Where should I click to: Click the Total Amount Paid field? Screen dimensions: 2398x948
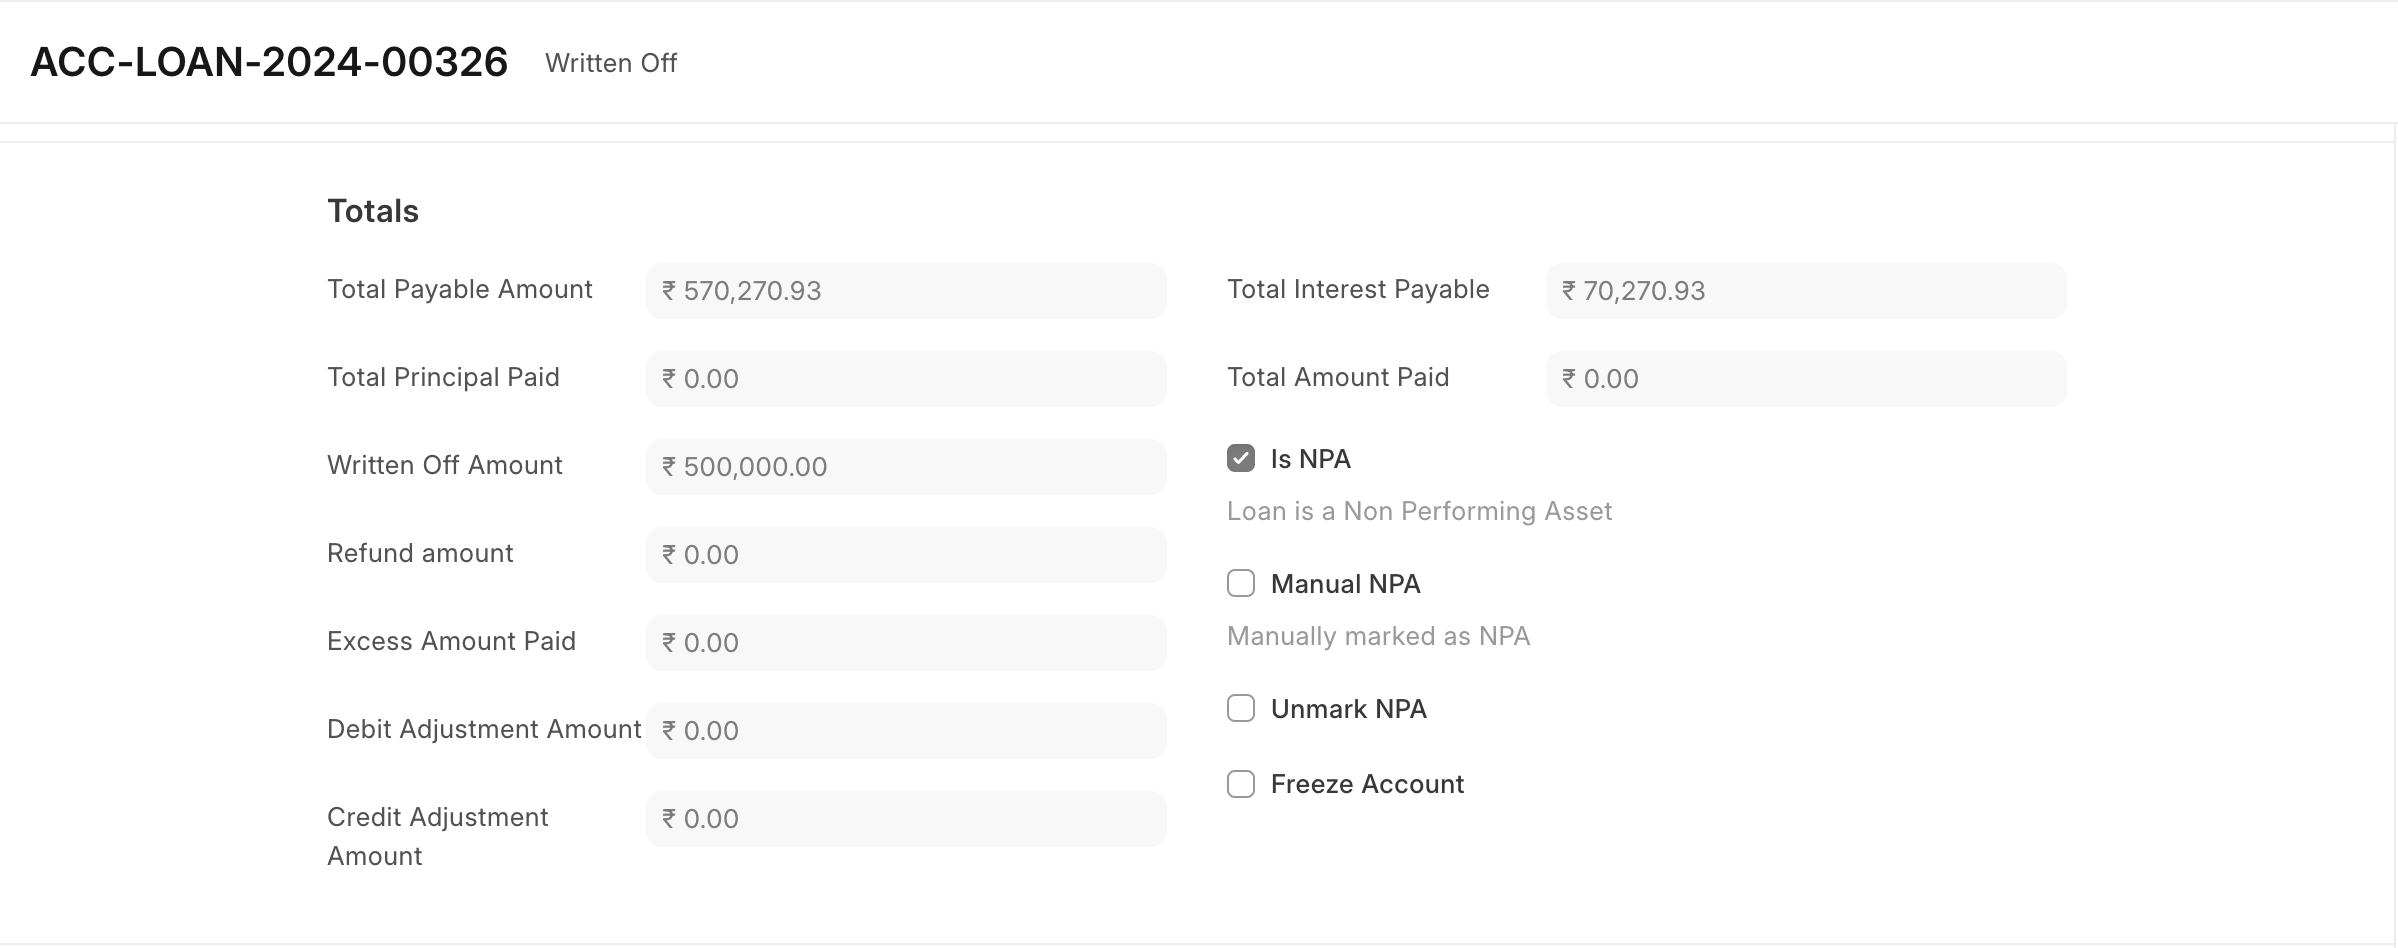click(x=1806, y=379)
